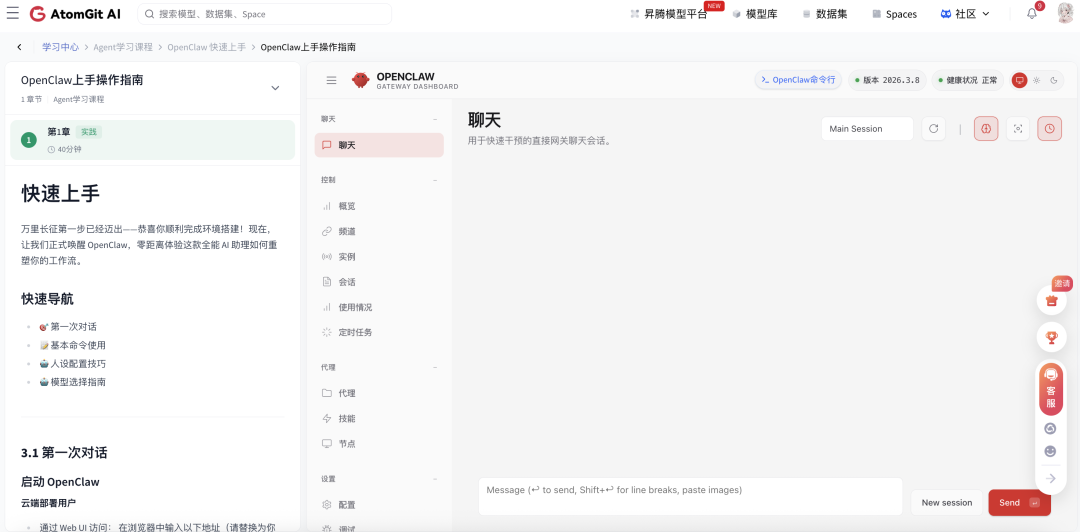The image size is (1080, 532).
Task: Open 代理 agents page
Action: (x=379, y=393)
